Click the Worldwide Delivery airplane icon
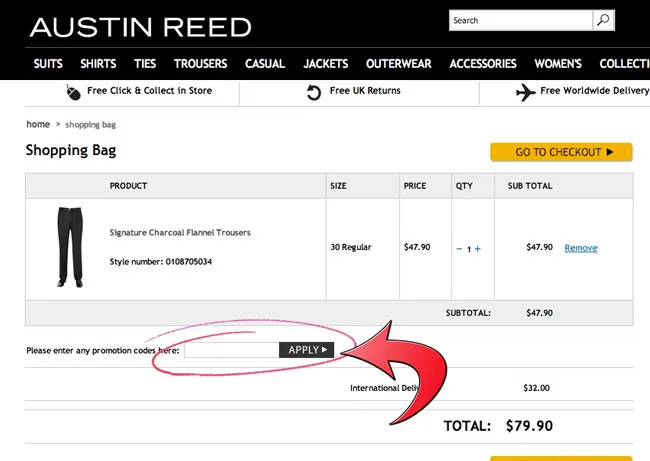This screenshot has width=650, height=461. 526,92
